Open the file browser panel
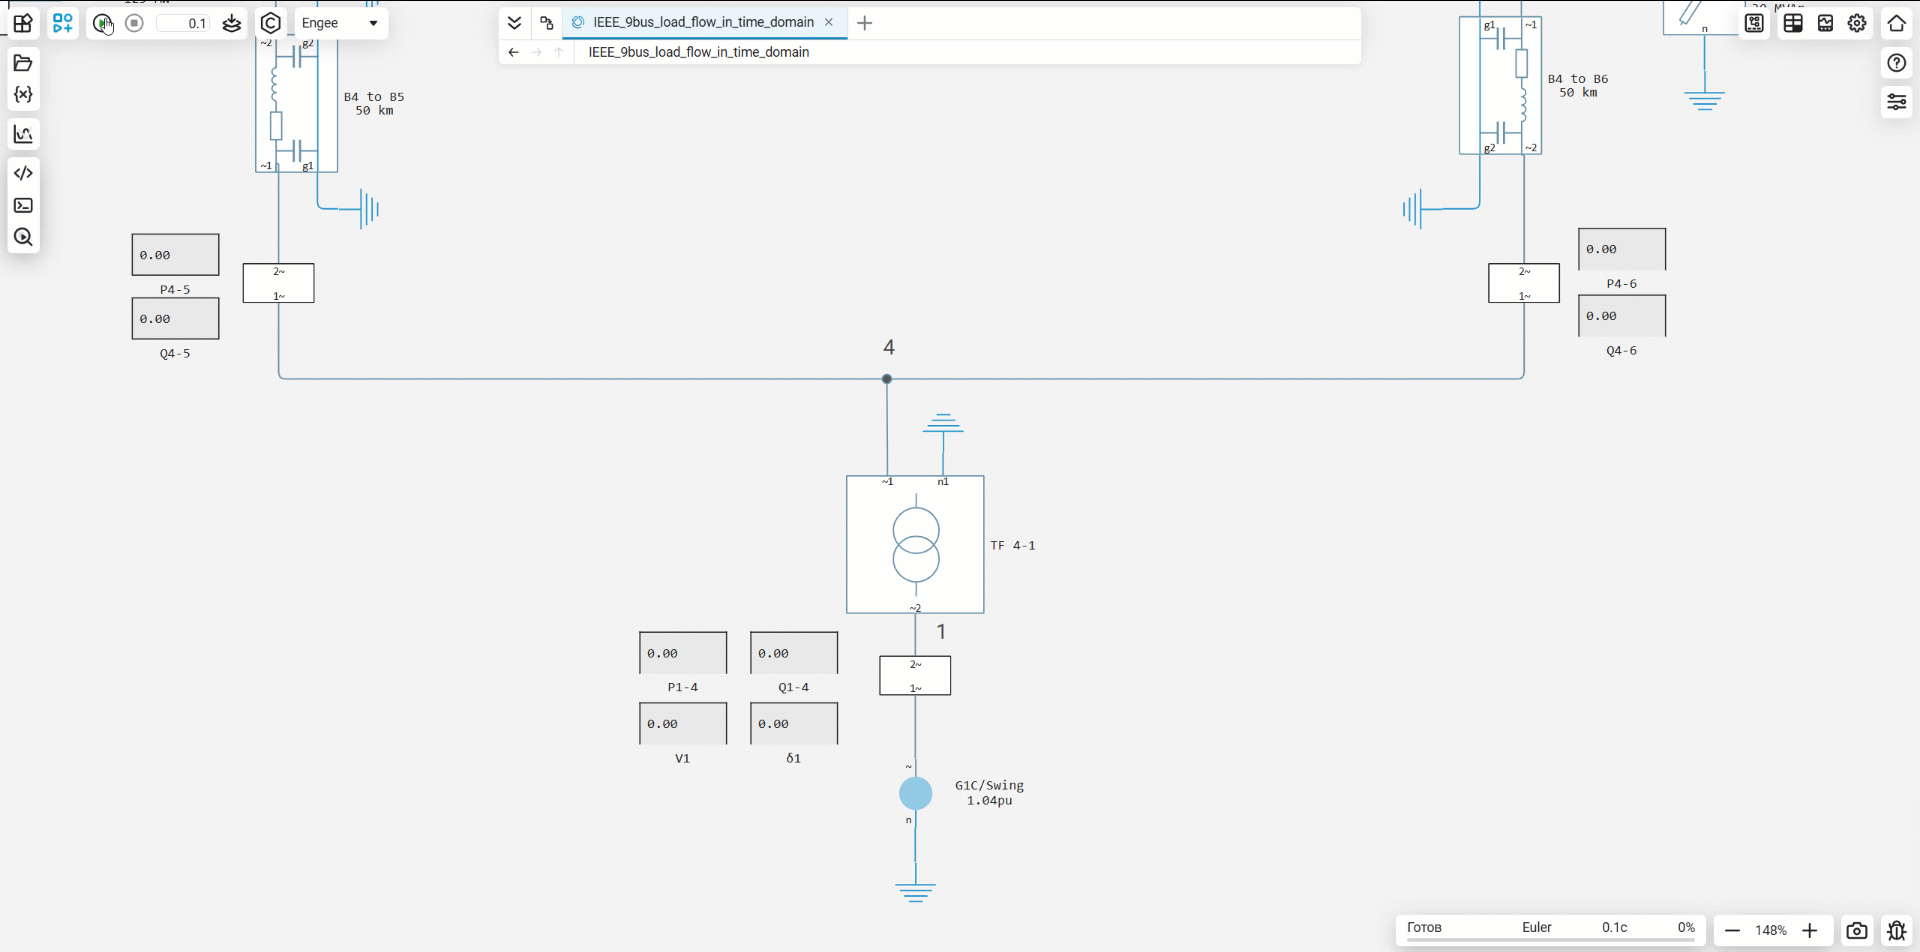Image resolution: width=1920 pixels, height=952 pixels. tap(23, 63)
